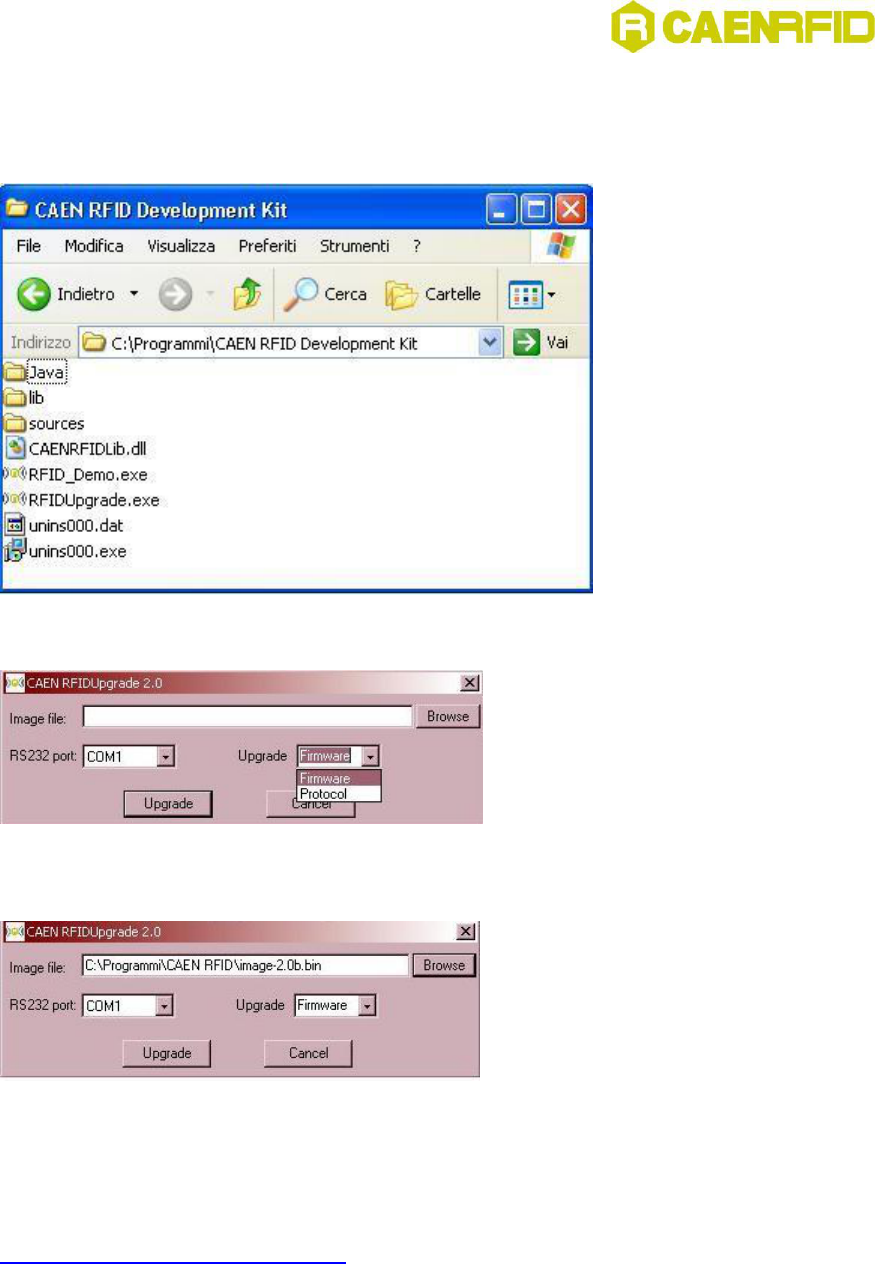Click Cancel button in second dialog
This screenshot has height=1264, width=875.
tap(308, 1053)
